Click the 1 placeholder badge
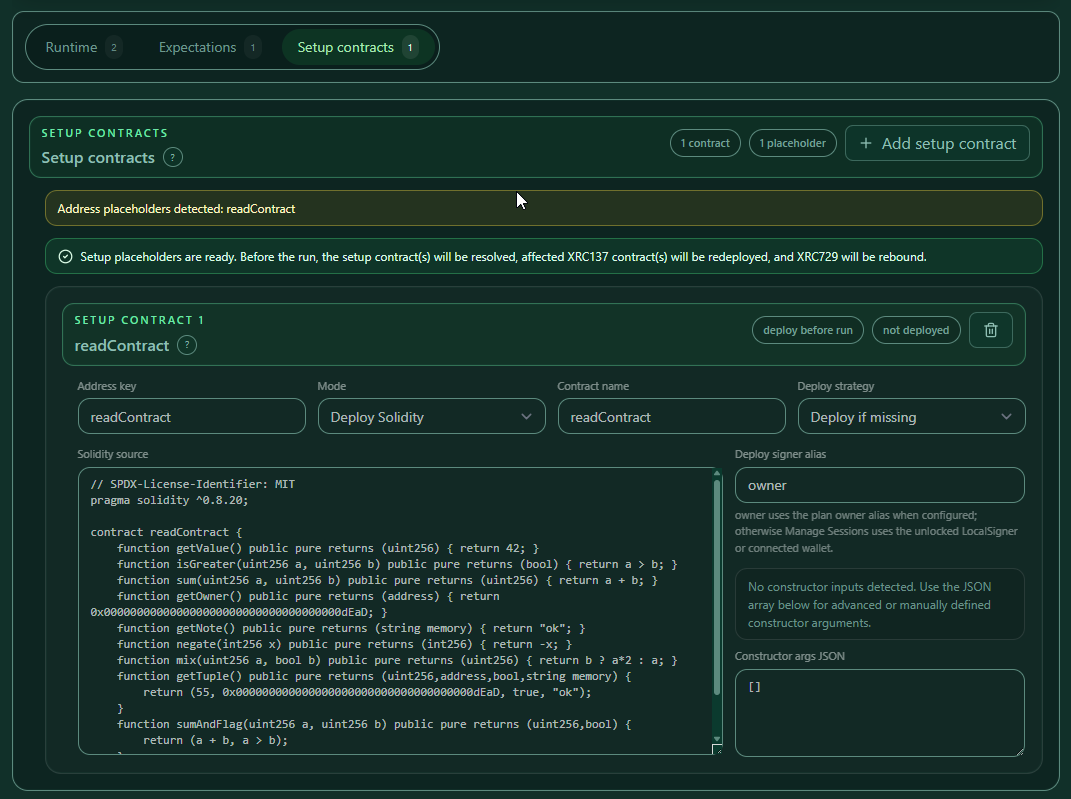 792,143
